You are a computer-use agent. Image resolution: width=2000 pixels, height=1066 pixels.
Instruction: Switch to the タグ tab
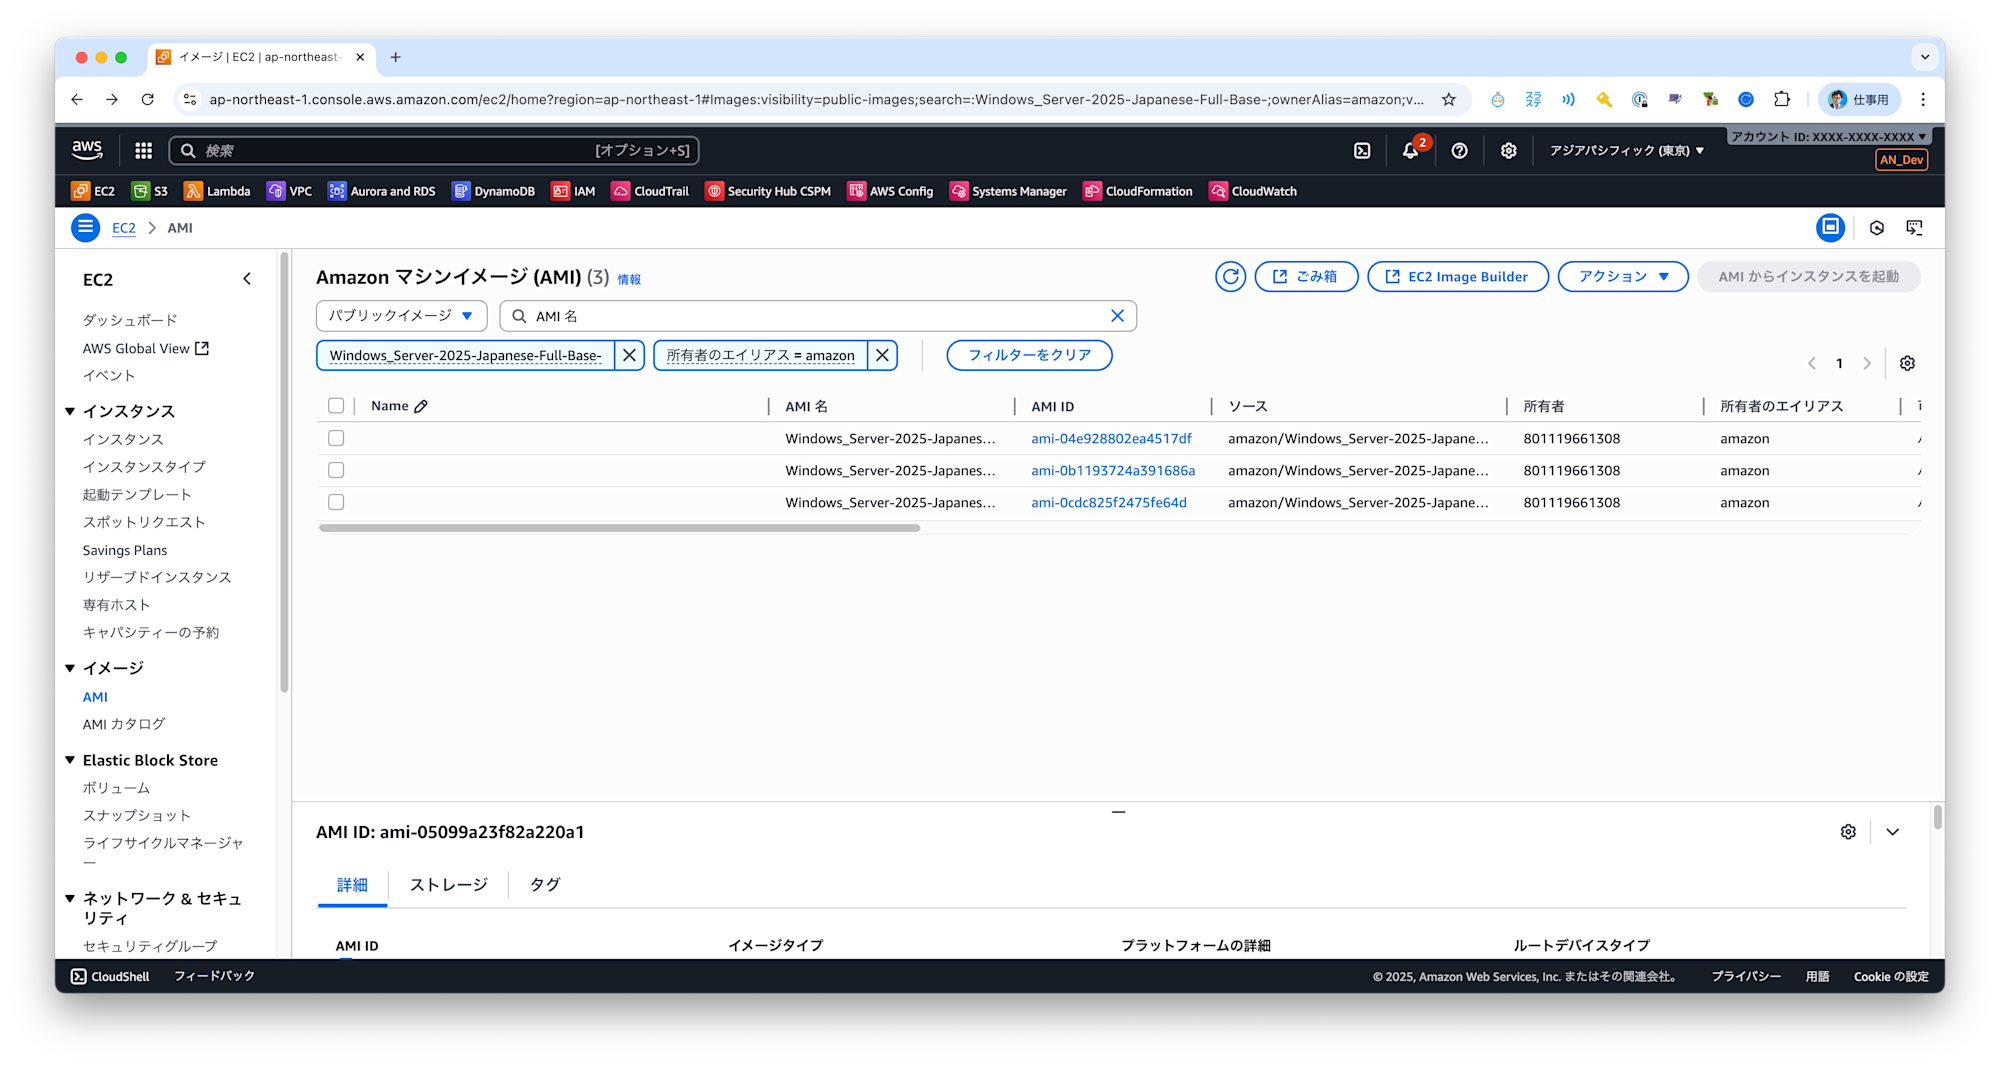point(545,885)
